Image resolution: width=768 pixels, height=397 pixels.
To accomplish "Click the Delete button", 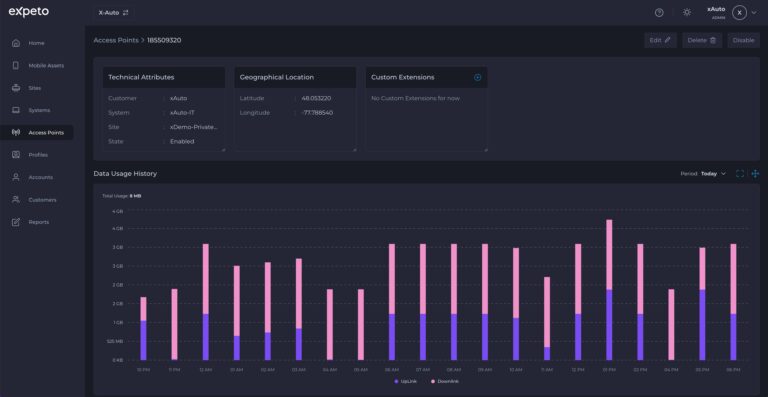I will [702, 40].
